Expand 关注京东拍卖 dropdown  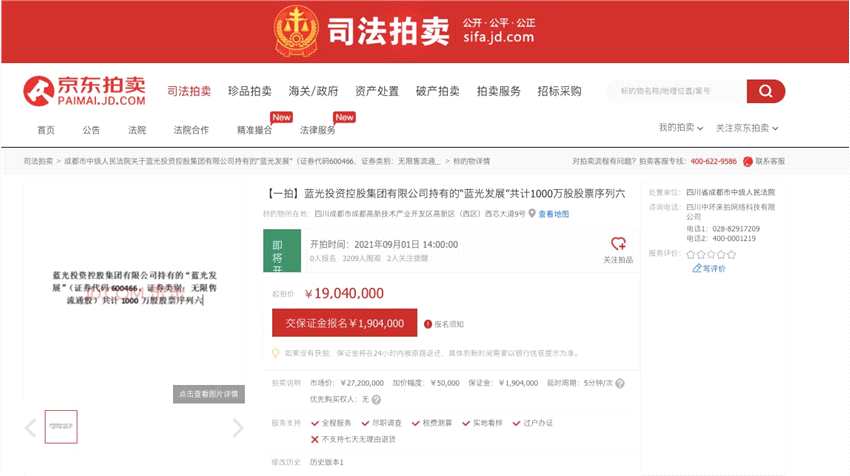click(x=747, y=128)
